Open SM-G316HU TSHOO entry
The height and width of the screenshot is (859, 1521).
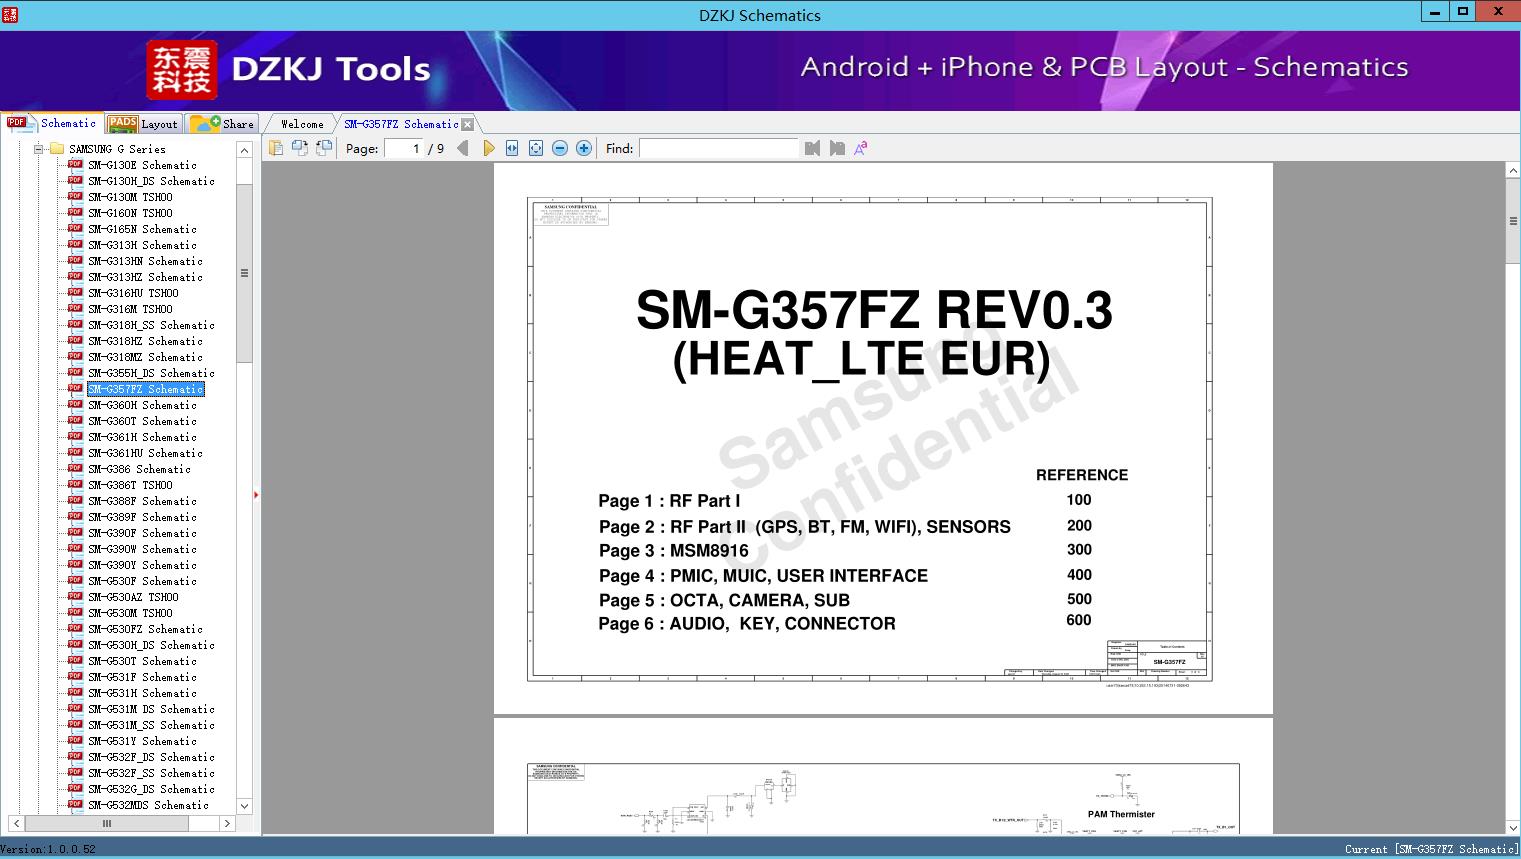[x=133, y=293]
